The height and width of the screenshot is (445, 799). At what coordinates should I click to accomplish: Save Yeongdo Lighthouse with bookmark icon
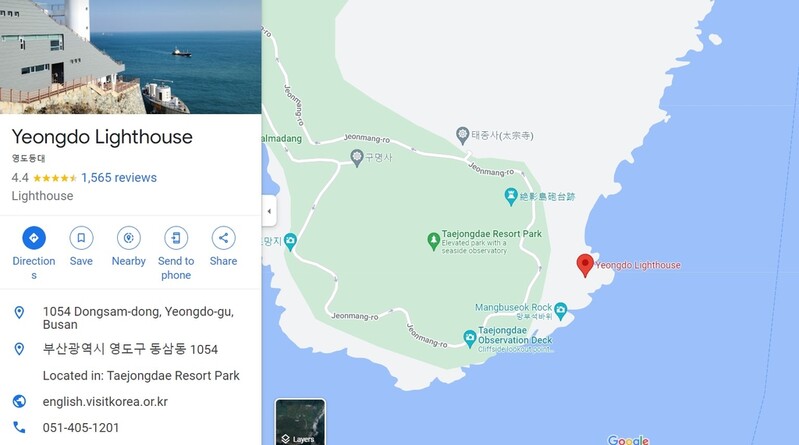coord(81,238)
